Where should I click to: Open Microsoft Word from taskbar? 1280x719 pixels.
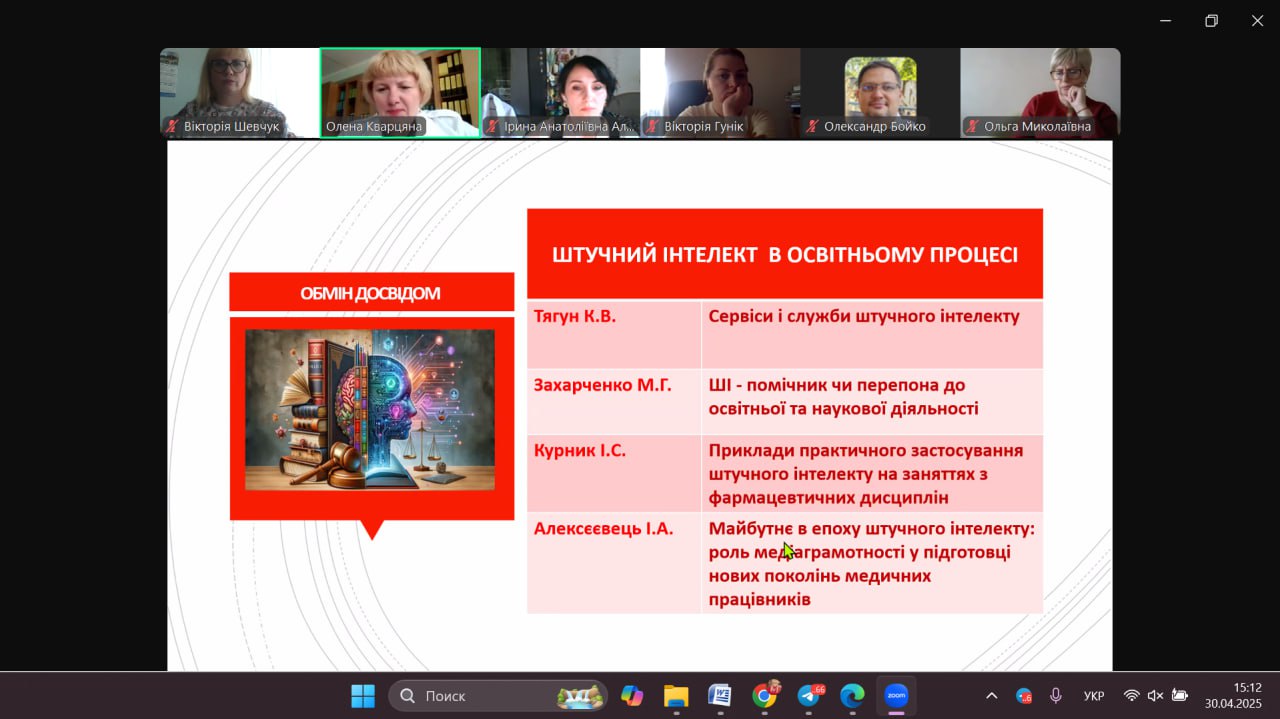(x=720, y=695)
